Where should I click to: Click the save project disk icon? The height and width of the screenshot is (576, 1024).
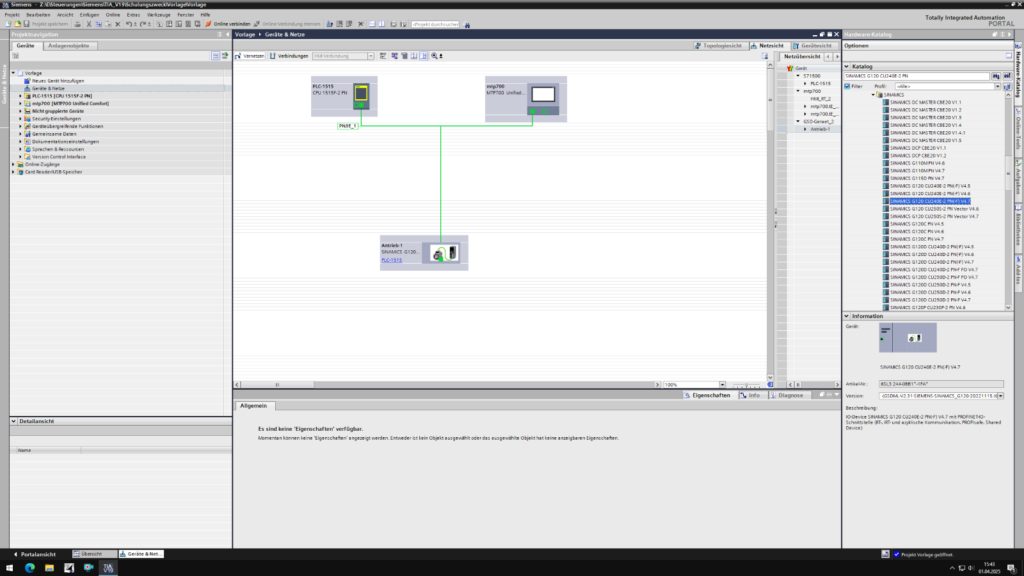[x=27, y=24]
